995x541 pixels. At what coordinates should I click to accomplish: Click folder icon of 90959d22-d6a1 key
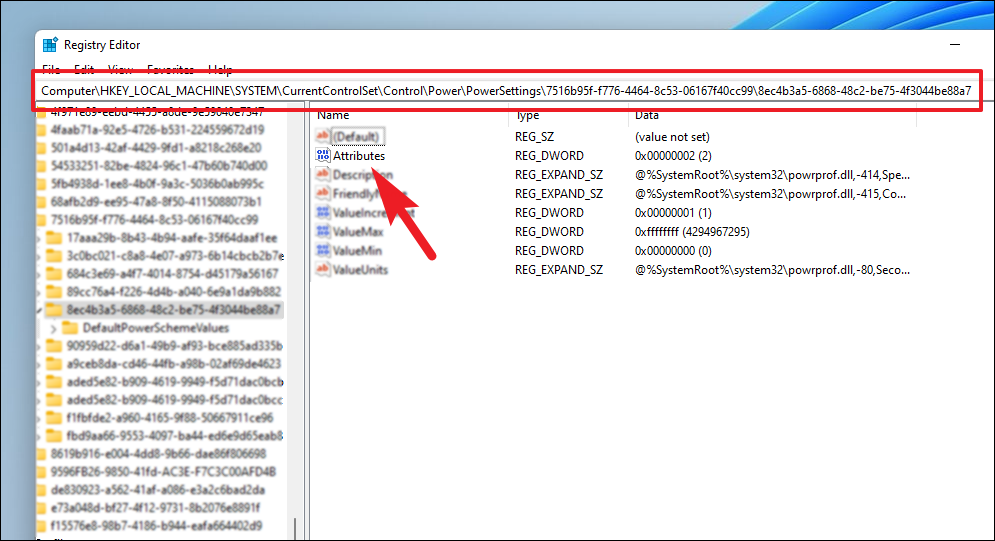[x=55, y=346]
